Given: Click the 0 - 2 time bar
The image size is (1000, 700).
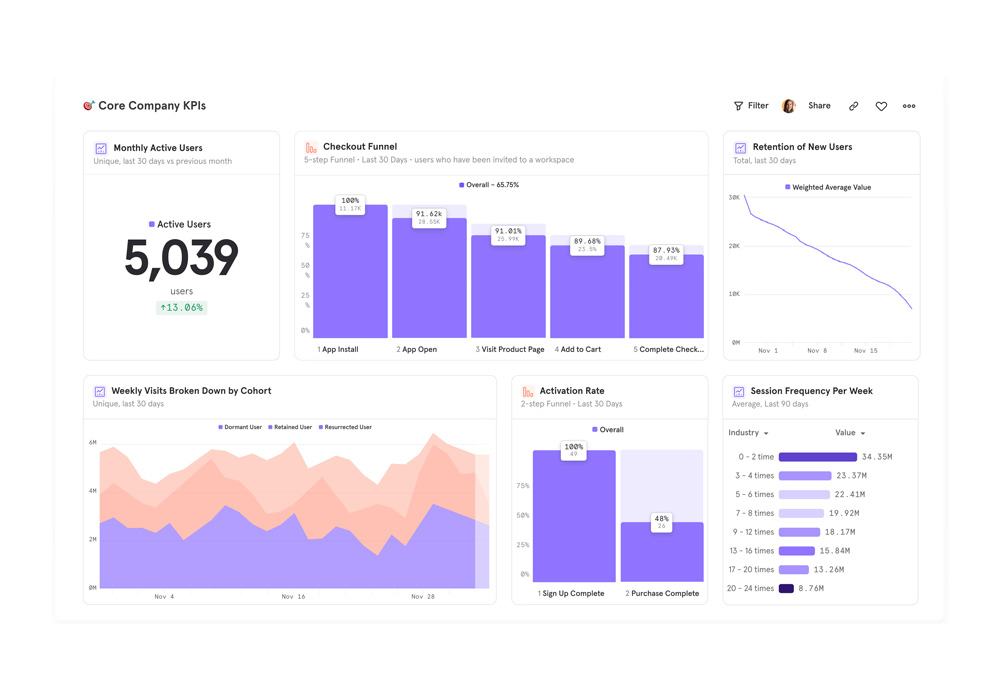Looking at the screenshot, I should coord(817,457).
